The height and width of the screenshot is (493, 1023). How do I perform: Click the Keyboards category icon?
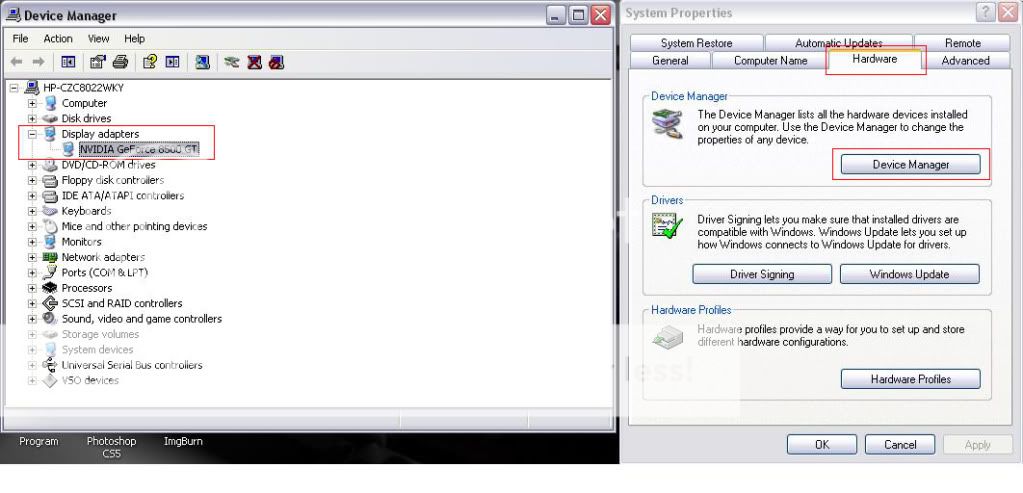(50, 211)
